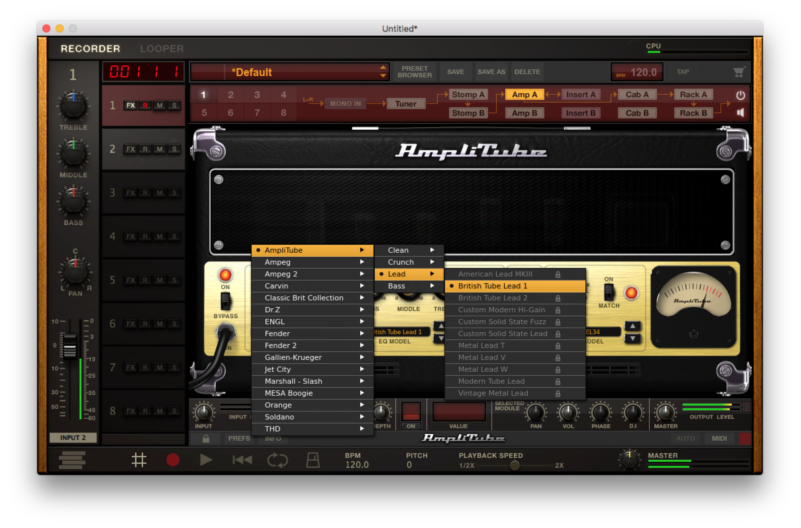Flip the BYPASS switch on amp

225,301
